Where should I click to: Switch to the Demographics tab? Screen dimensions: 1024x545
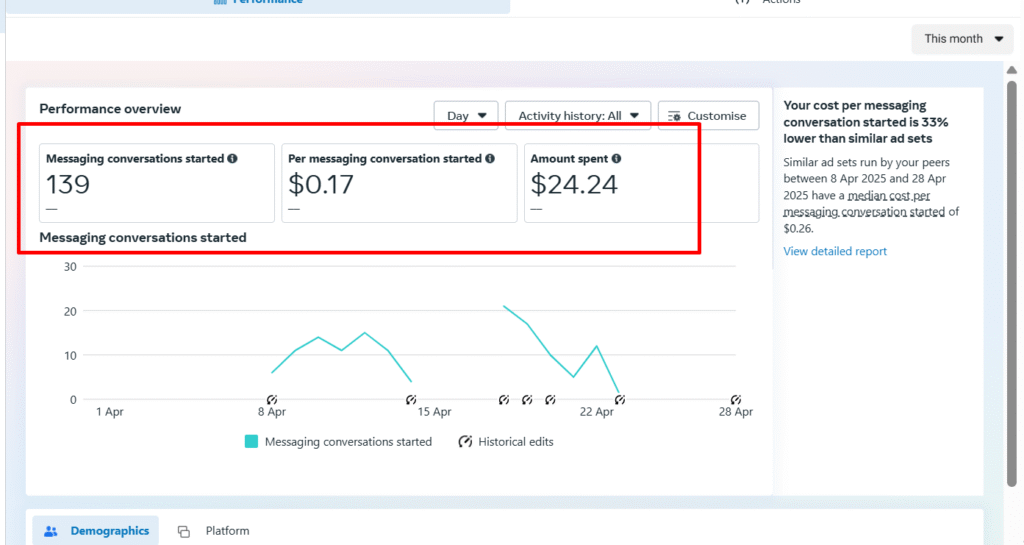coord(96,531)
